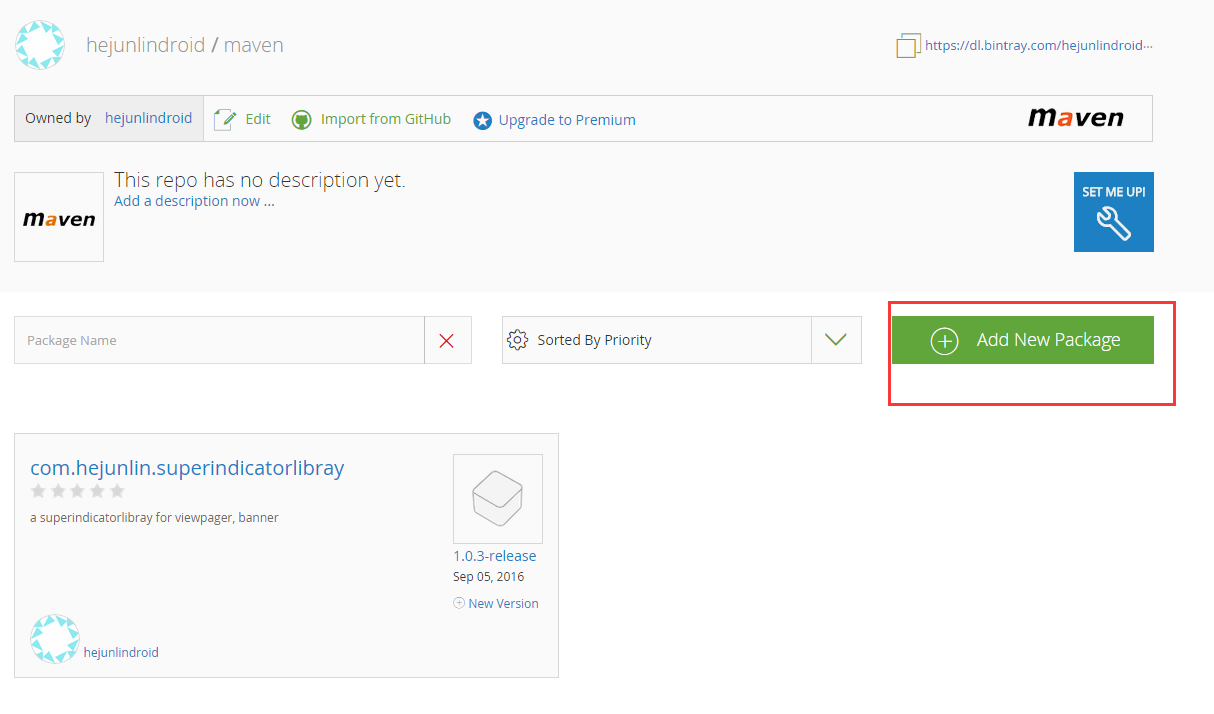
Task: Clear the package name with red X
Action: pyautogui.click(x=447, y=340)
